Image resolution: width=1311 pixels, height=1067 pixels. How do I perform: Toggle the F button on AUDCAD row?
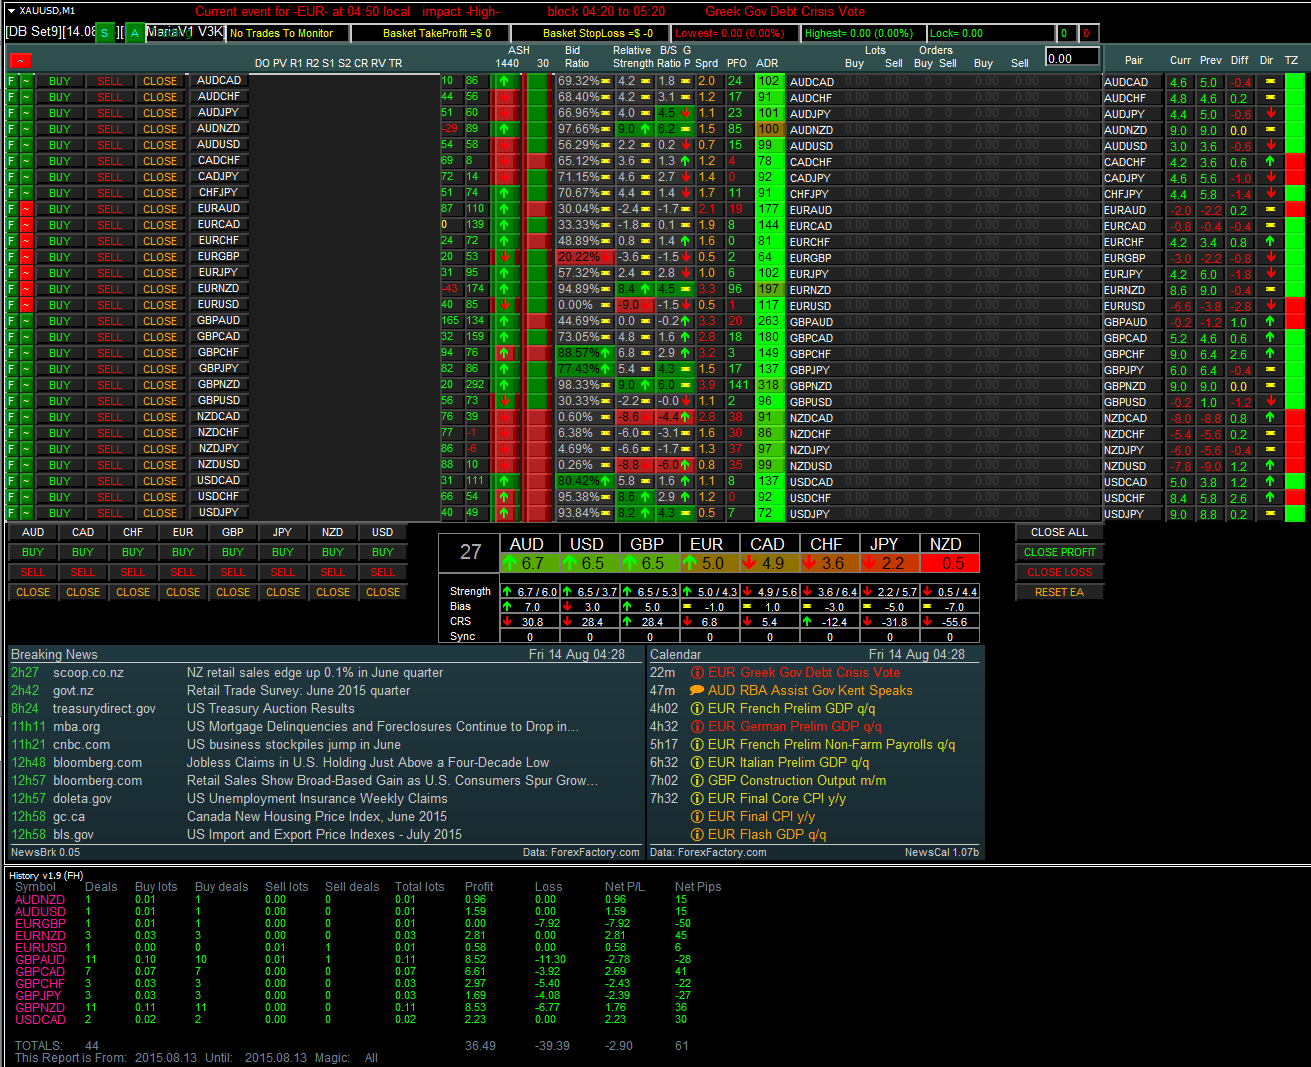[x=12, y=81]
